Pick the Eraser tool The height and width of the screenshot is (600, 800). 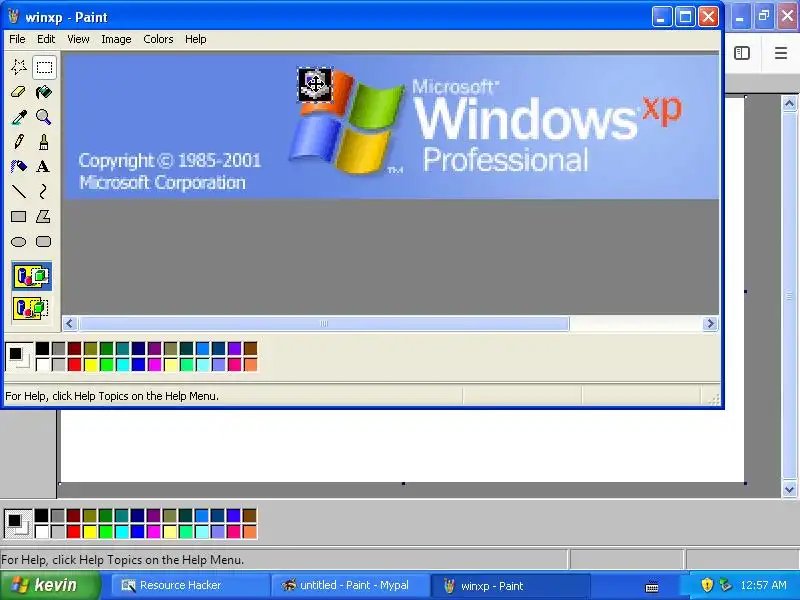[x=19, y=92]
